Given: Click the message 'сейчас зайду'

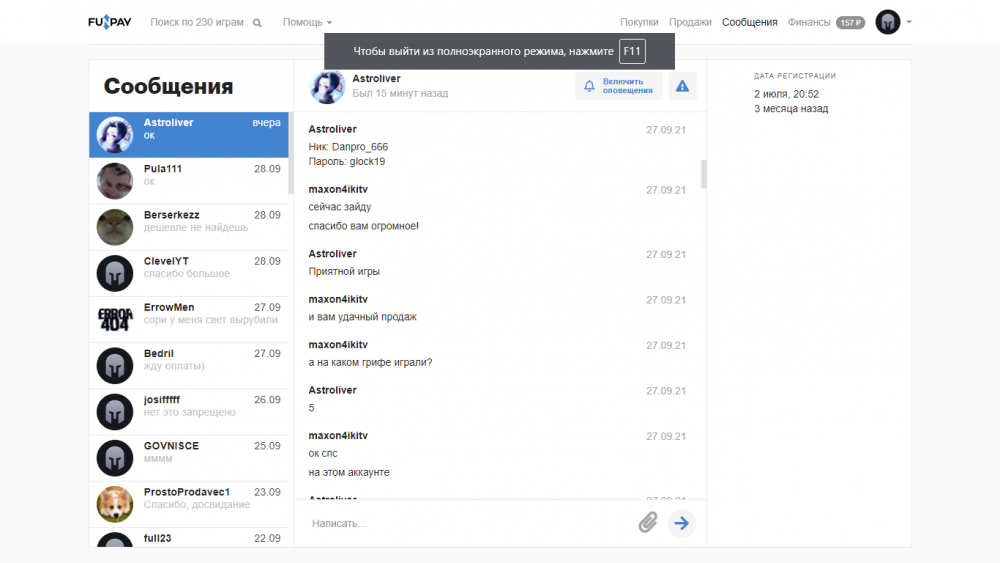Looking at the screenshot, I should [340, 207].
